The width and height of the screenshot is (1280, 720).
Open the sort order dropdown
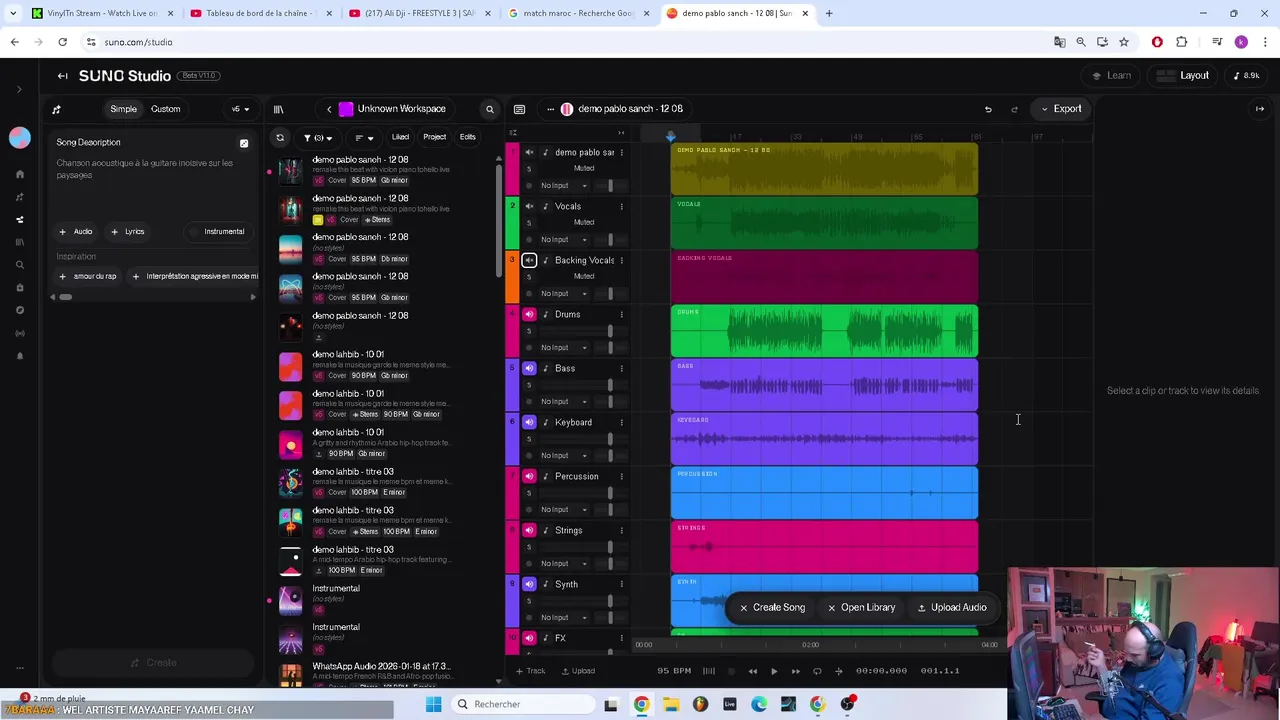[x=364, y=138]
